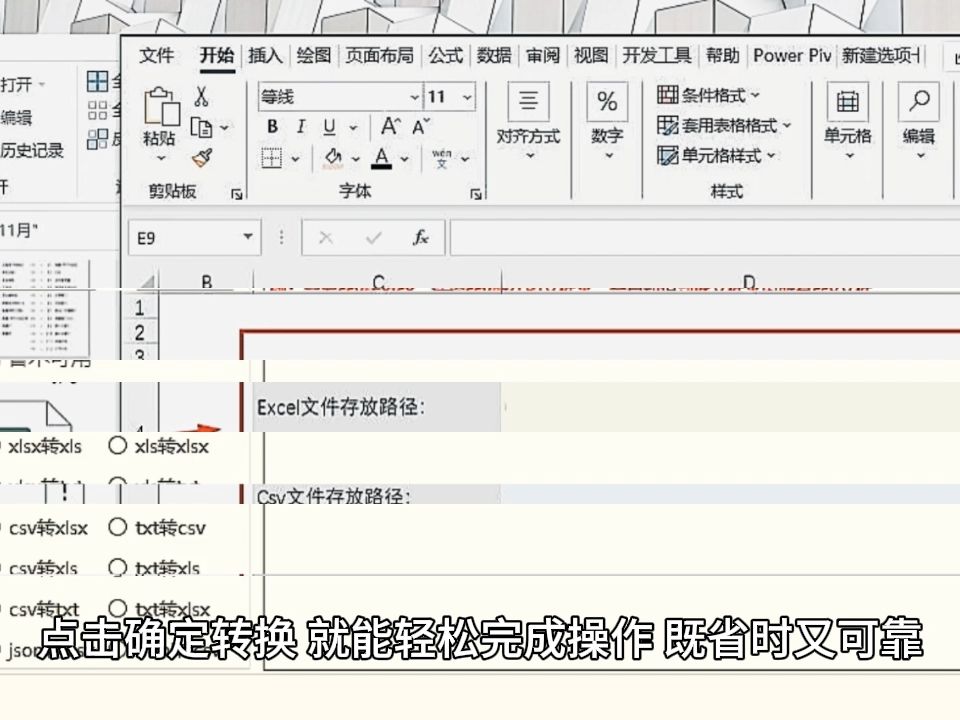Image resolution: width=960 pixels, height=720 pixels.
Task: Click the 编辑 magnifier icon
Action: point(917,102)
